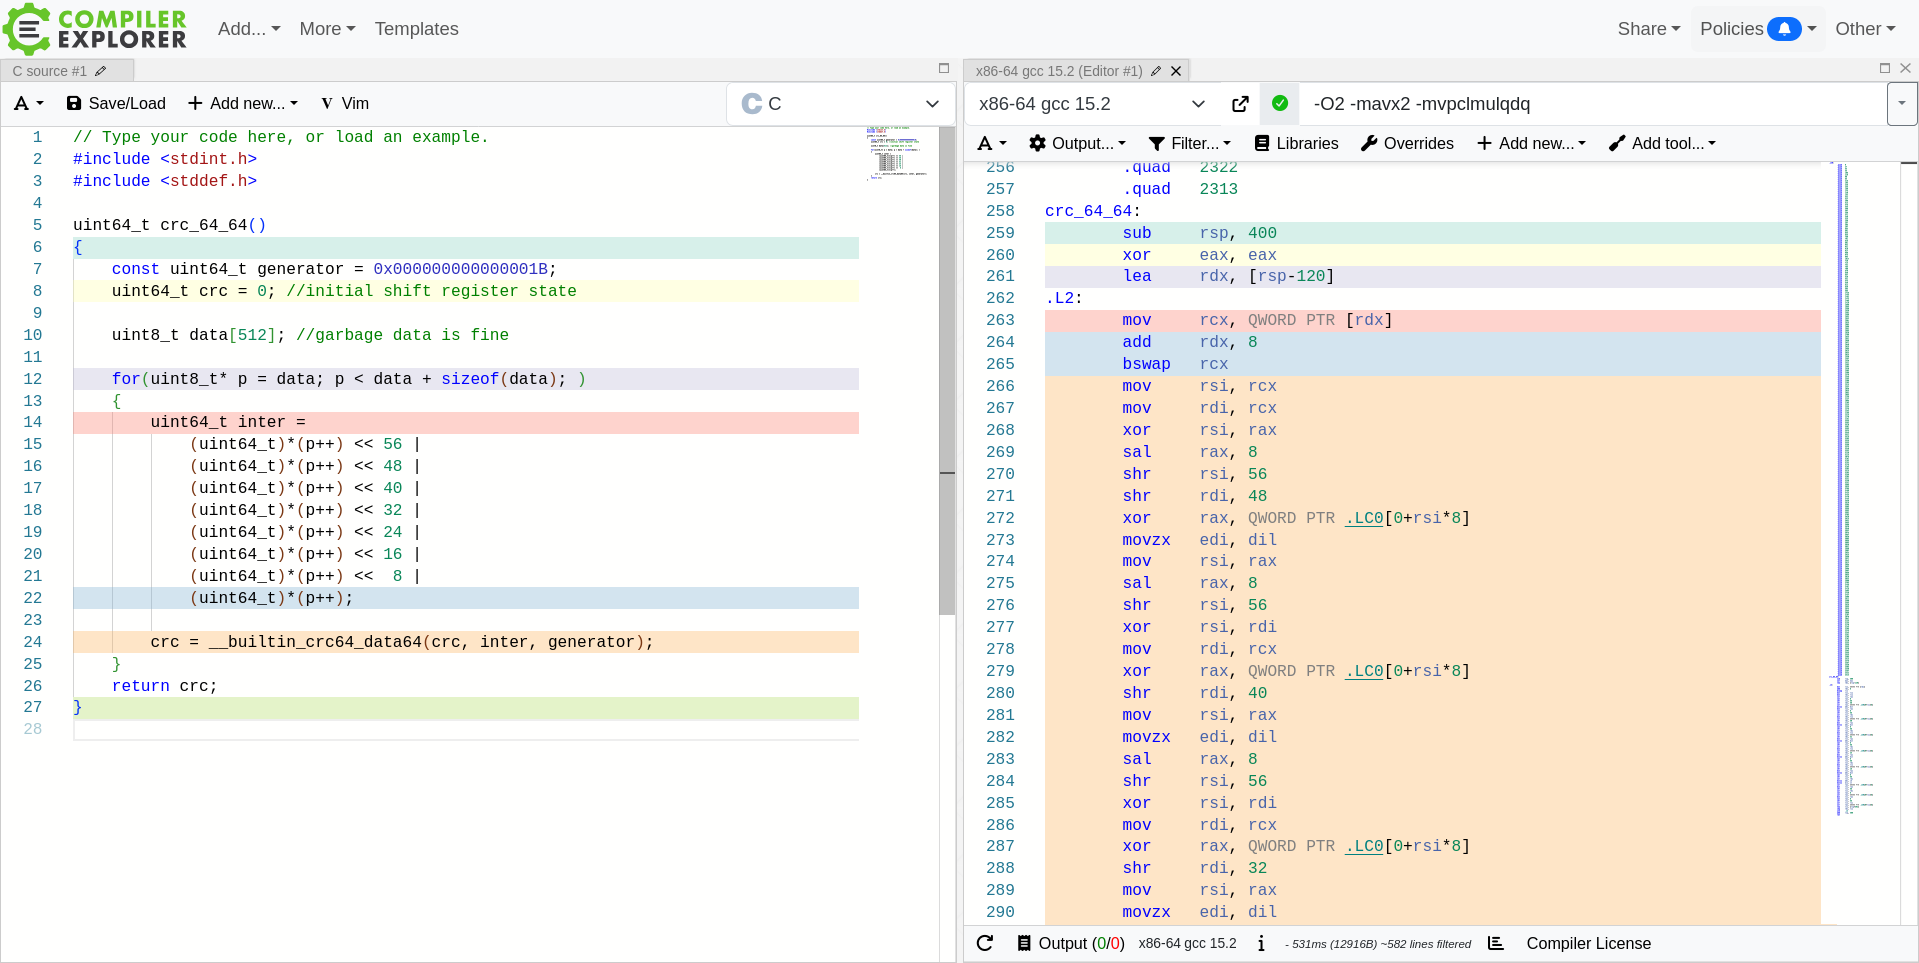Viewport: 1919px width, 963px height.
Task: Click the green compilation status checkmark
Action: (x=1280, y=103)
